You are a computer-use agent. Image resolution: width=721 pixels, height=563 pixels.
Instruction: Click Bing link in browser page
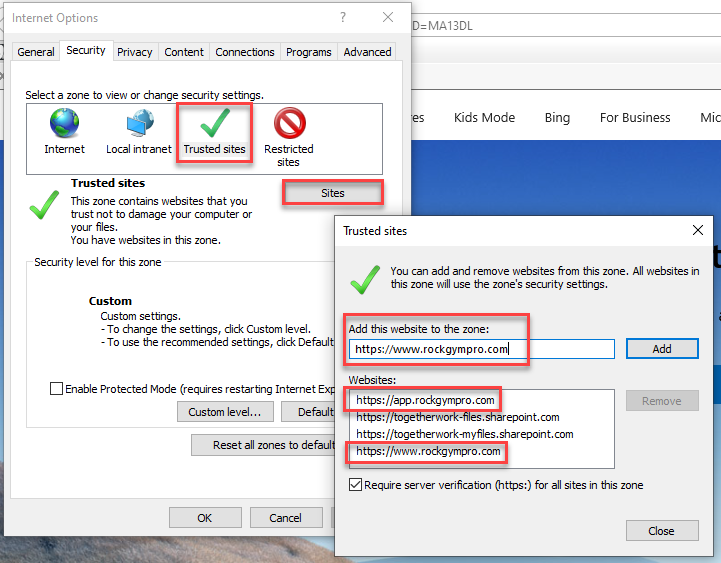coord(557,118)
